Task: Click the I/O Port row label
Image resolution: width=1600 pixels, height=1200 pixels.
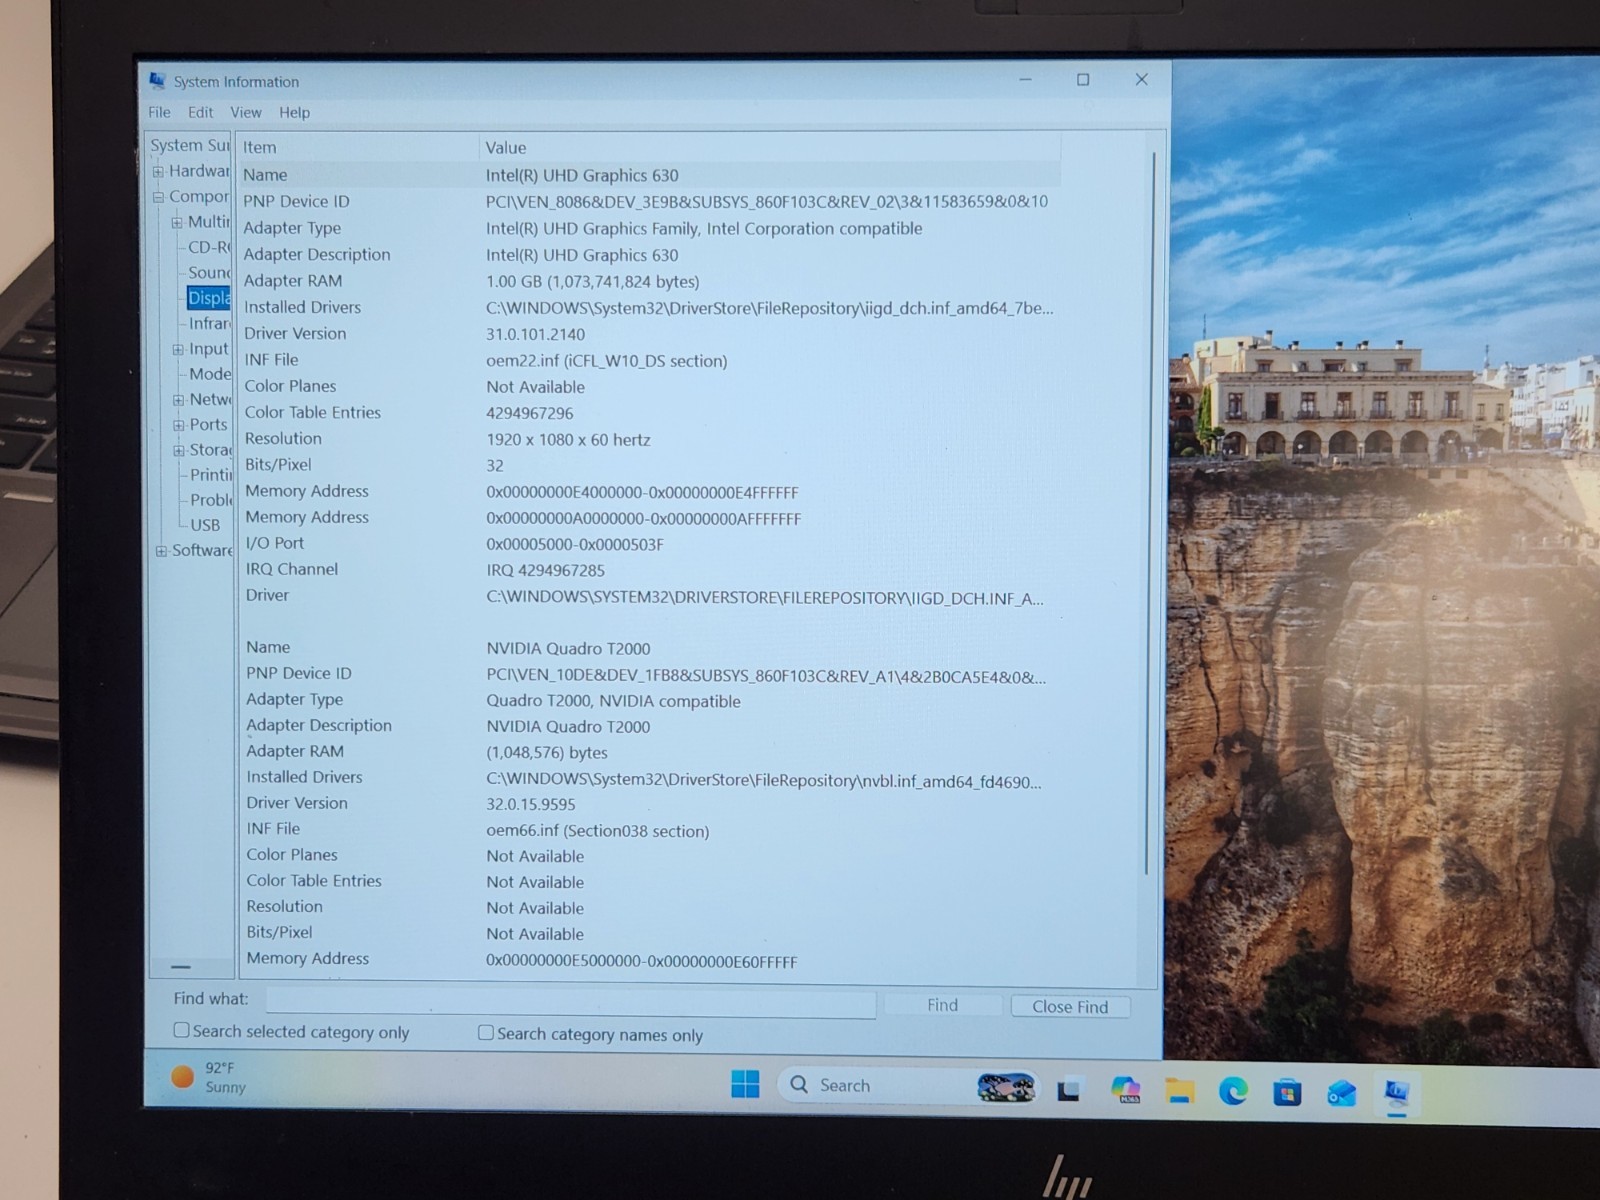Action: (x=275, y=543)
